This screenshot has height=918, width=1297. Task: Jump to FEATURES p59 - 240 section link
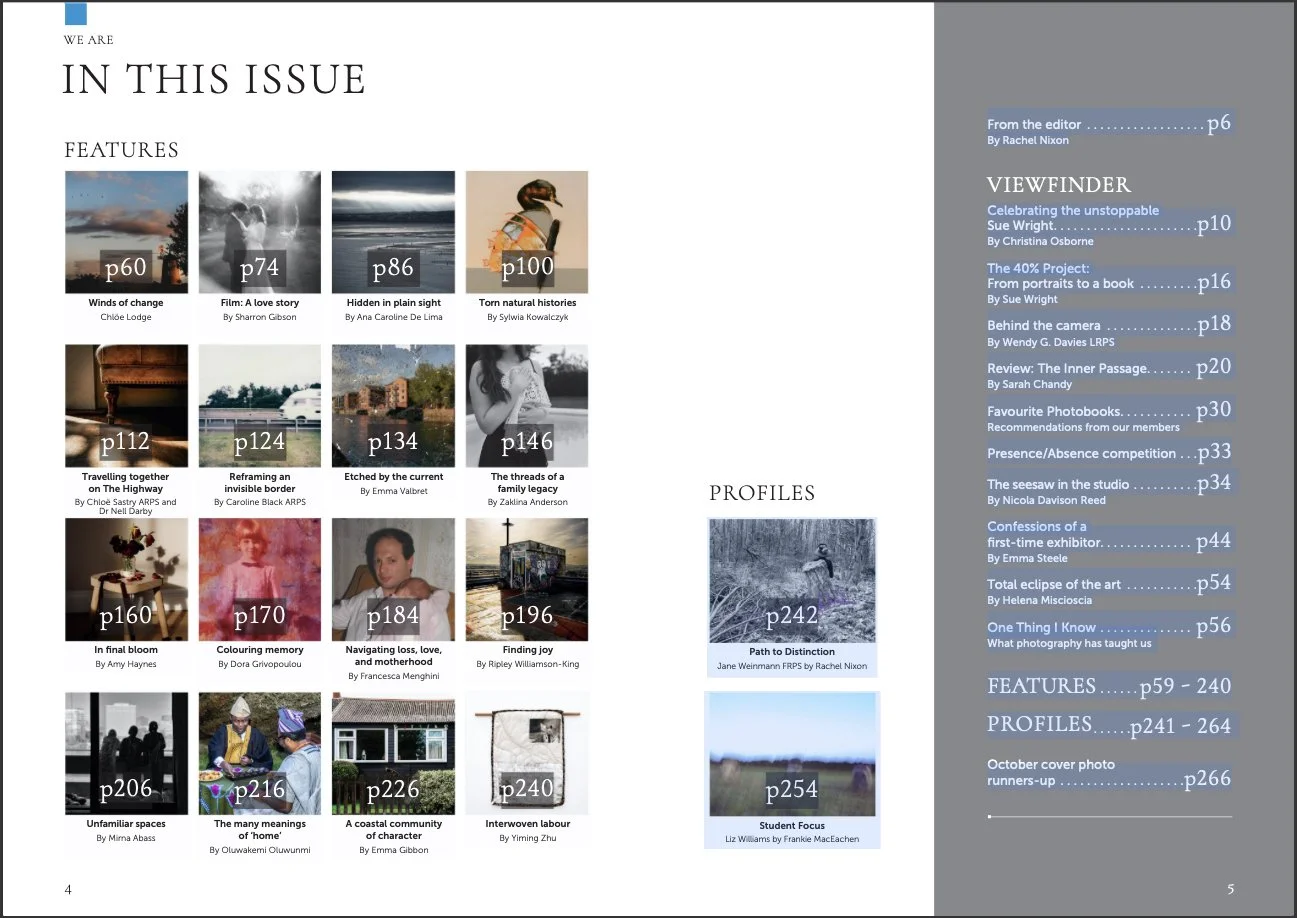[x=1109, y=686]
